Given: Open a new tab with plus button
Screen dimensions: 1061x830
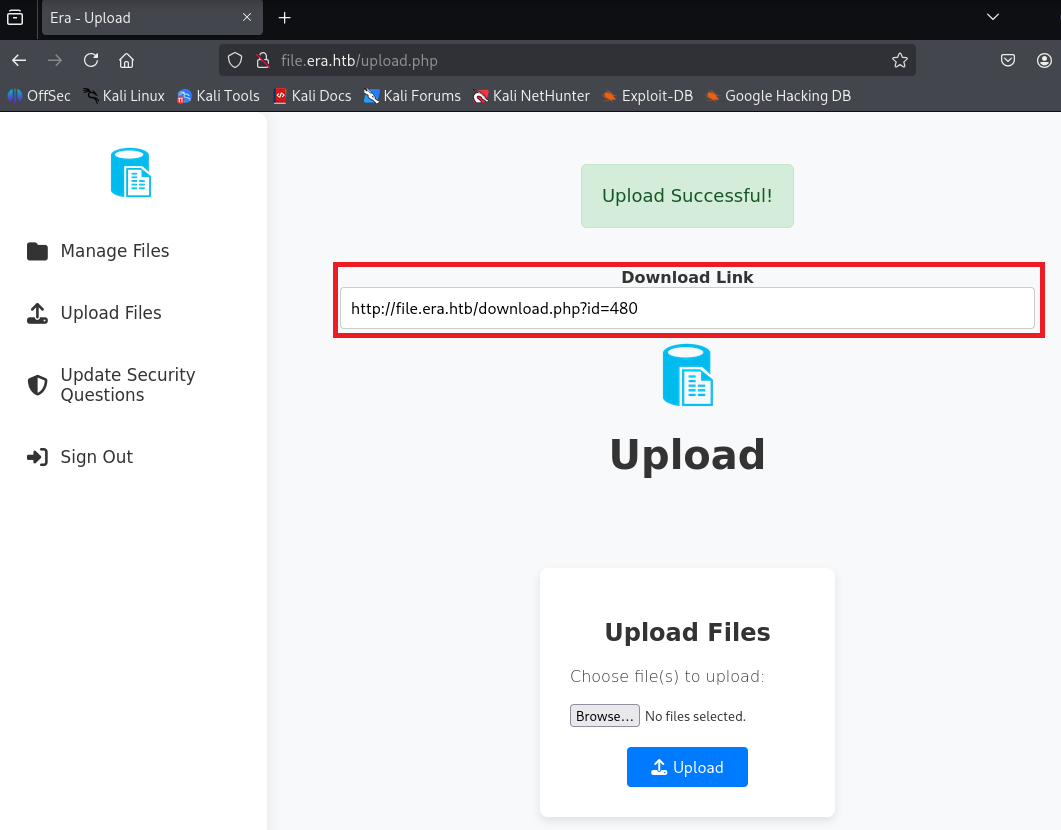Looking at the screenshot, I should tap(285, 18).
